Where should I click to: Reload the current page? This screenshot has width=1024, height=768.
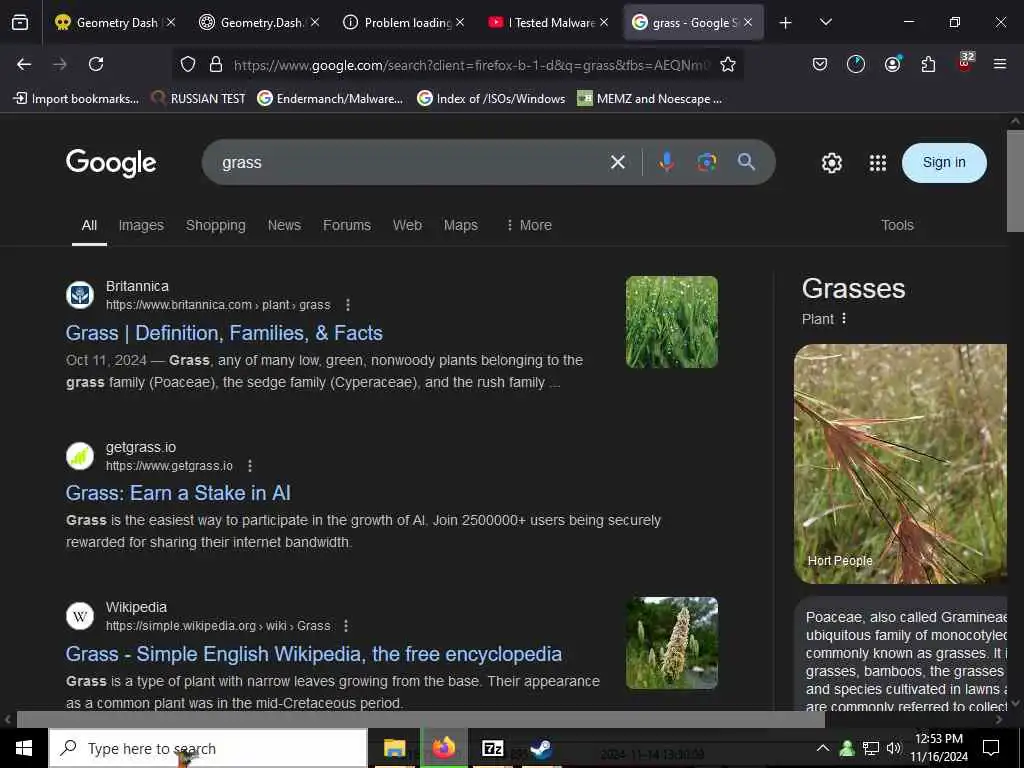[x=96, y=64]
